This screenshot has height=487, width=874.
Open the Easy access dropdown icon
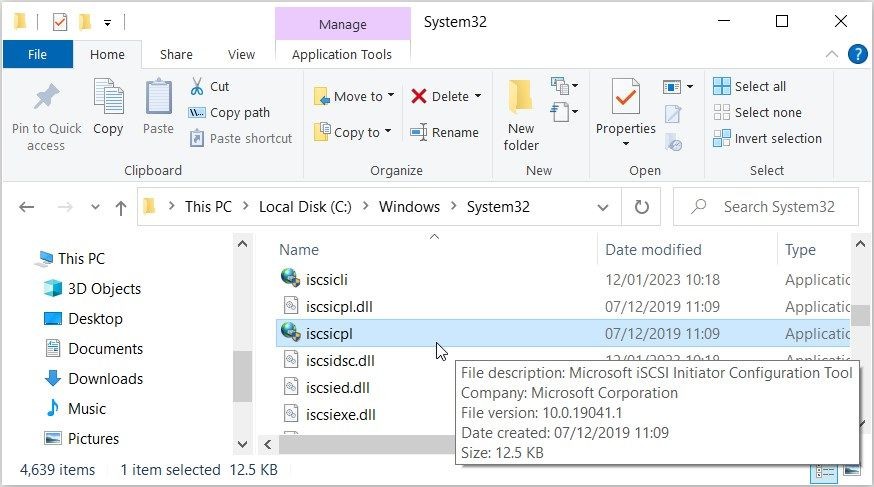click(564, 112)
